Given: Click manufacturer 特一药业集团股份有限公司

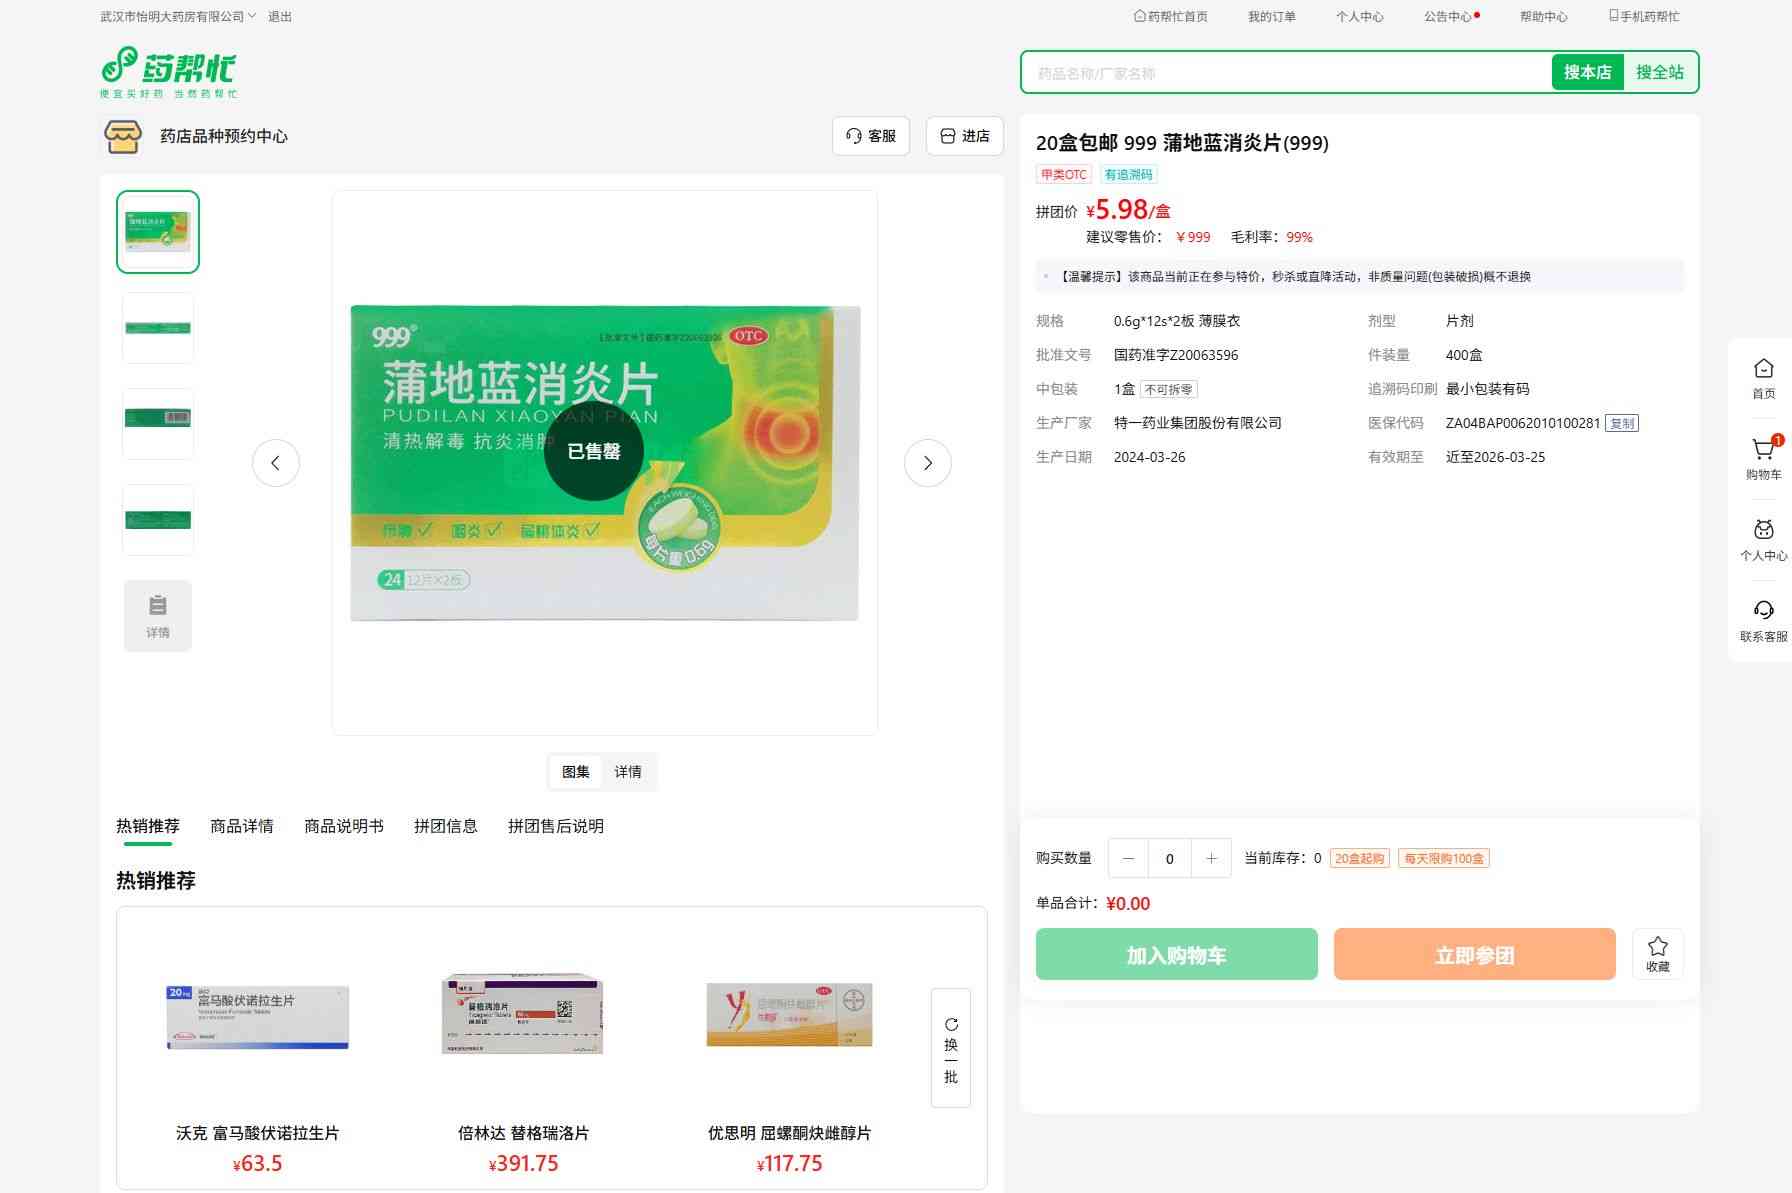Looking at the screenshot, I should pyautogui.click(x=1198, y=423).
